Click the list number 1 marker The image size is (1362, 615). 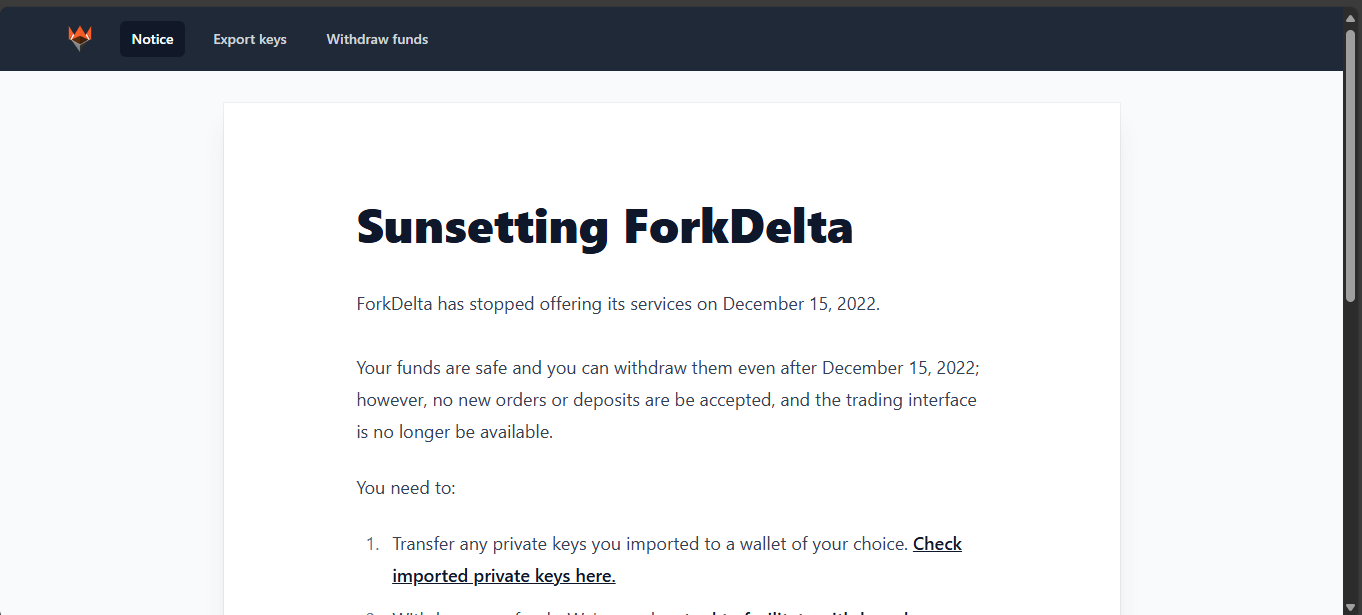point(371,544)
